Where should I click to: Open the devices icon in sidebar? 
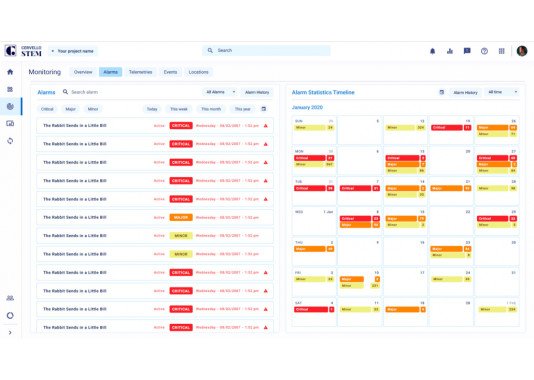pyautogui.click(x=10, y=123)
